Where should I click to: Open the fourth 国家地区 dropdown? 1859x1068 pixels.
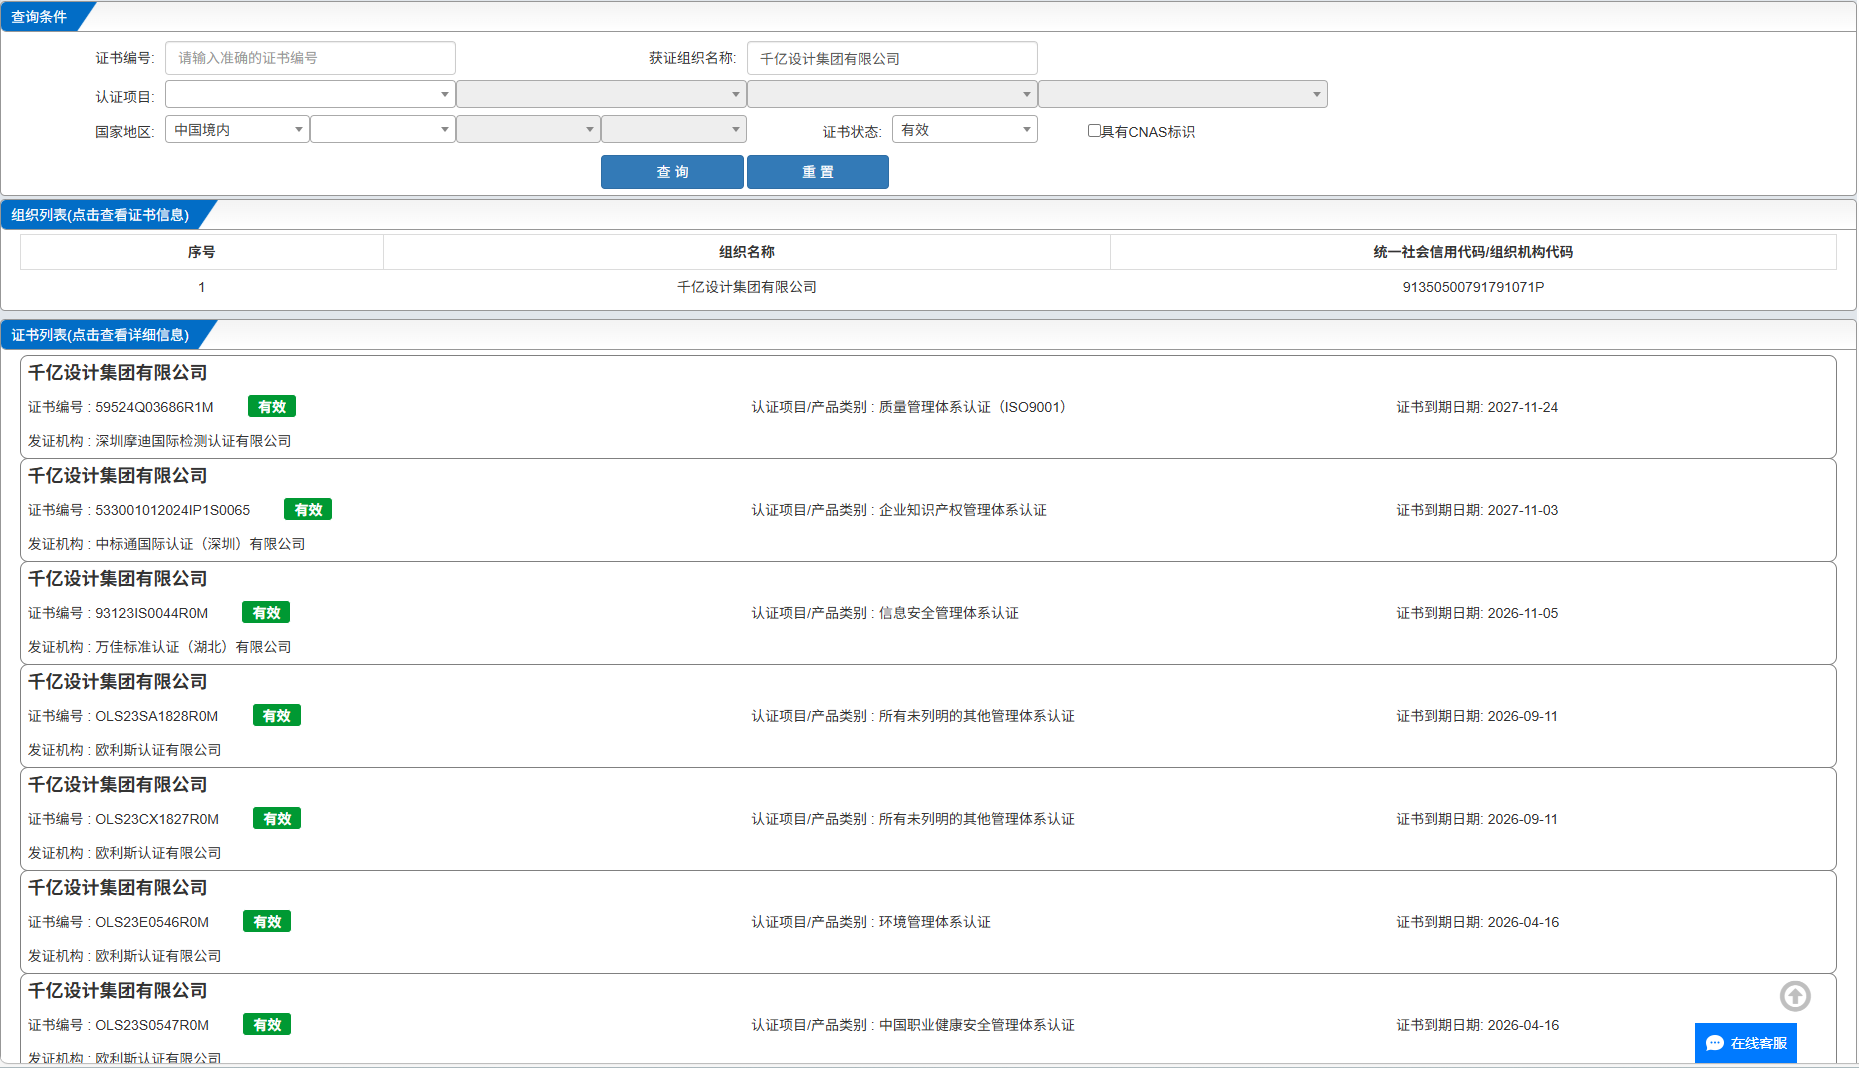[674, 129]
